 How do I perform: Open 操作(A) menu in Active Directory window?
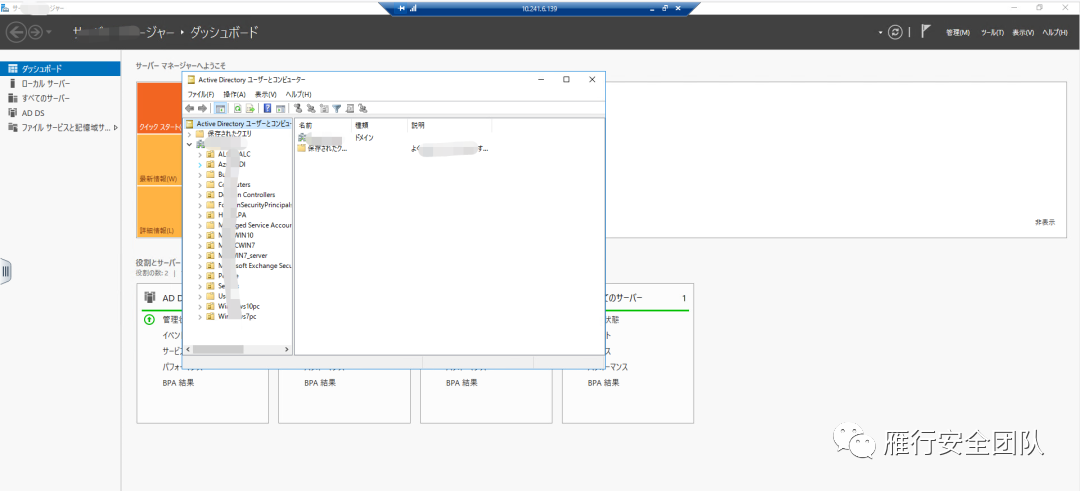point(234,94)
